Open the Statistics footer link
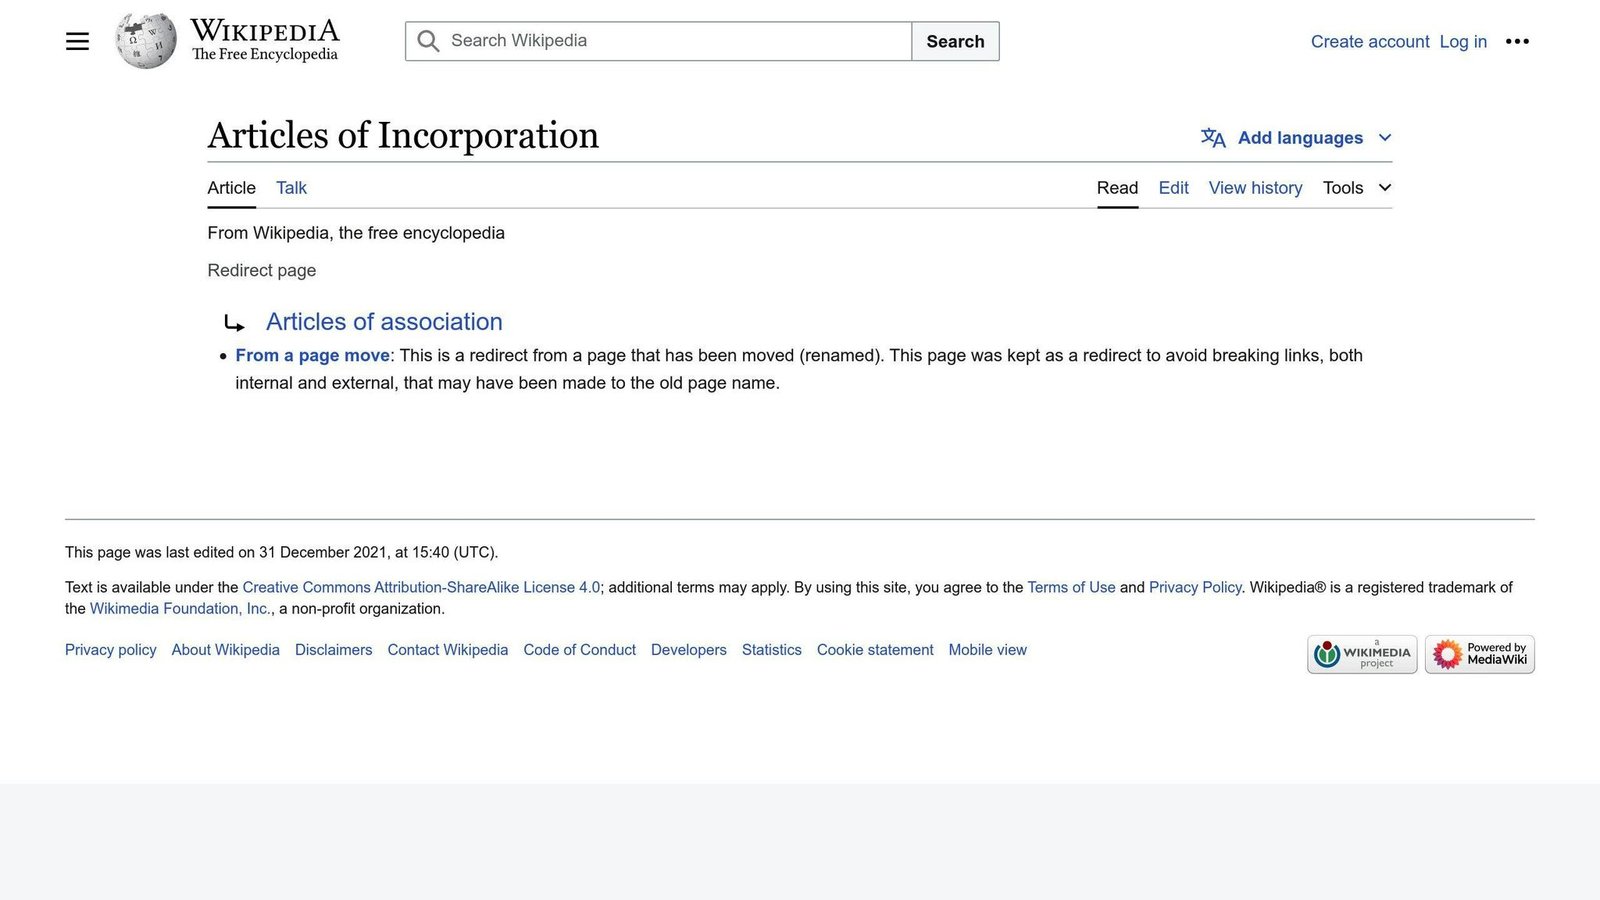Screen dimensions: 1600x900 (x=771, y=650)
